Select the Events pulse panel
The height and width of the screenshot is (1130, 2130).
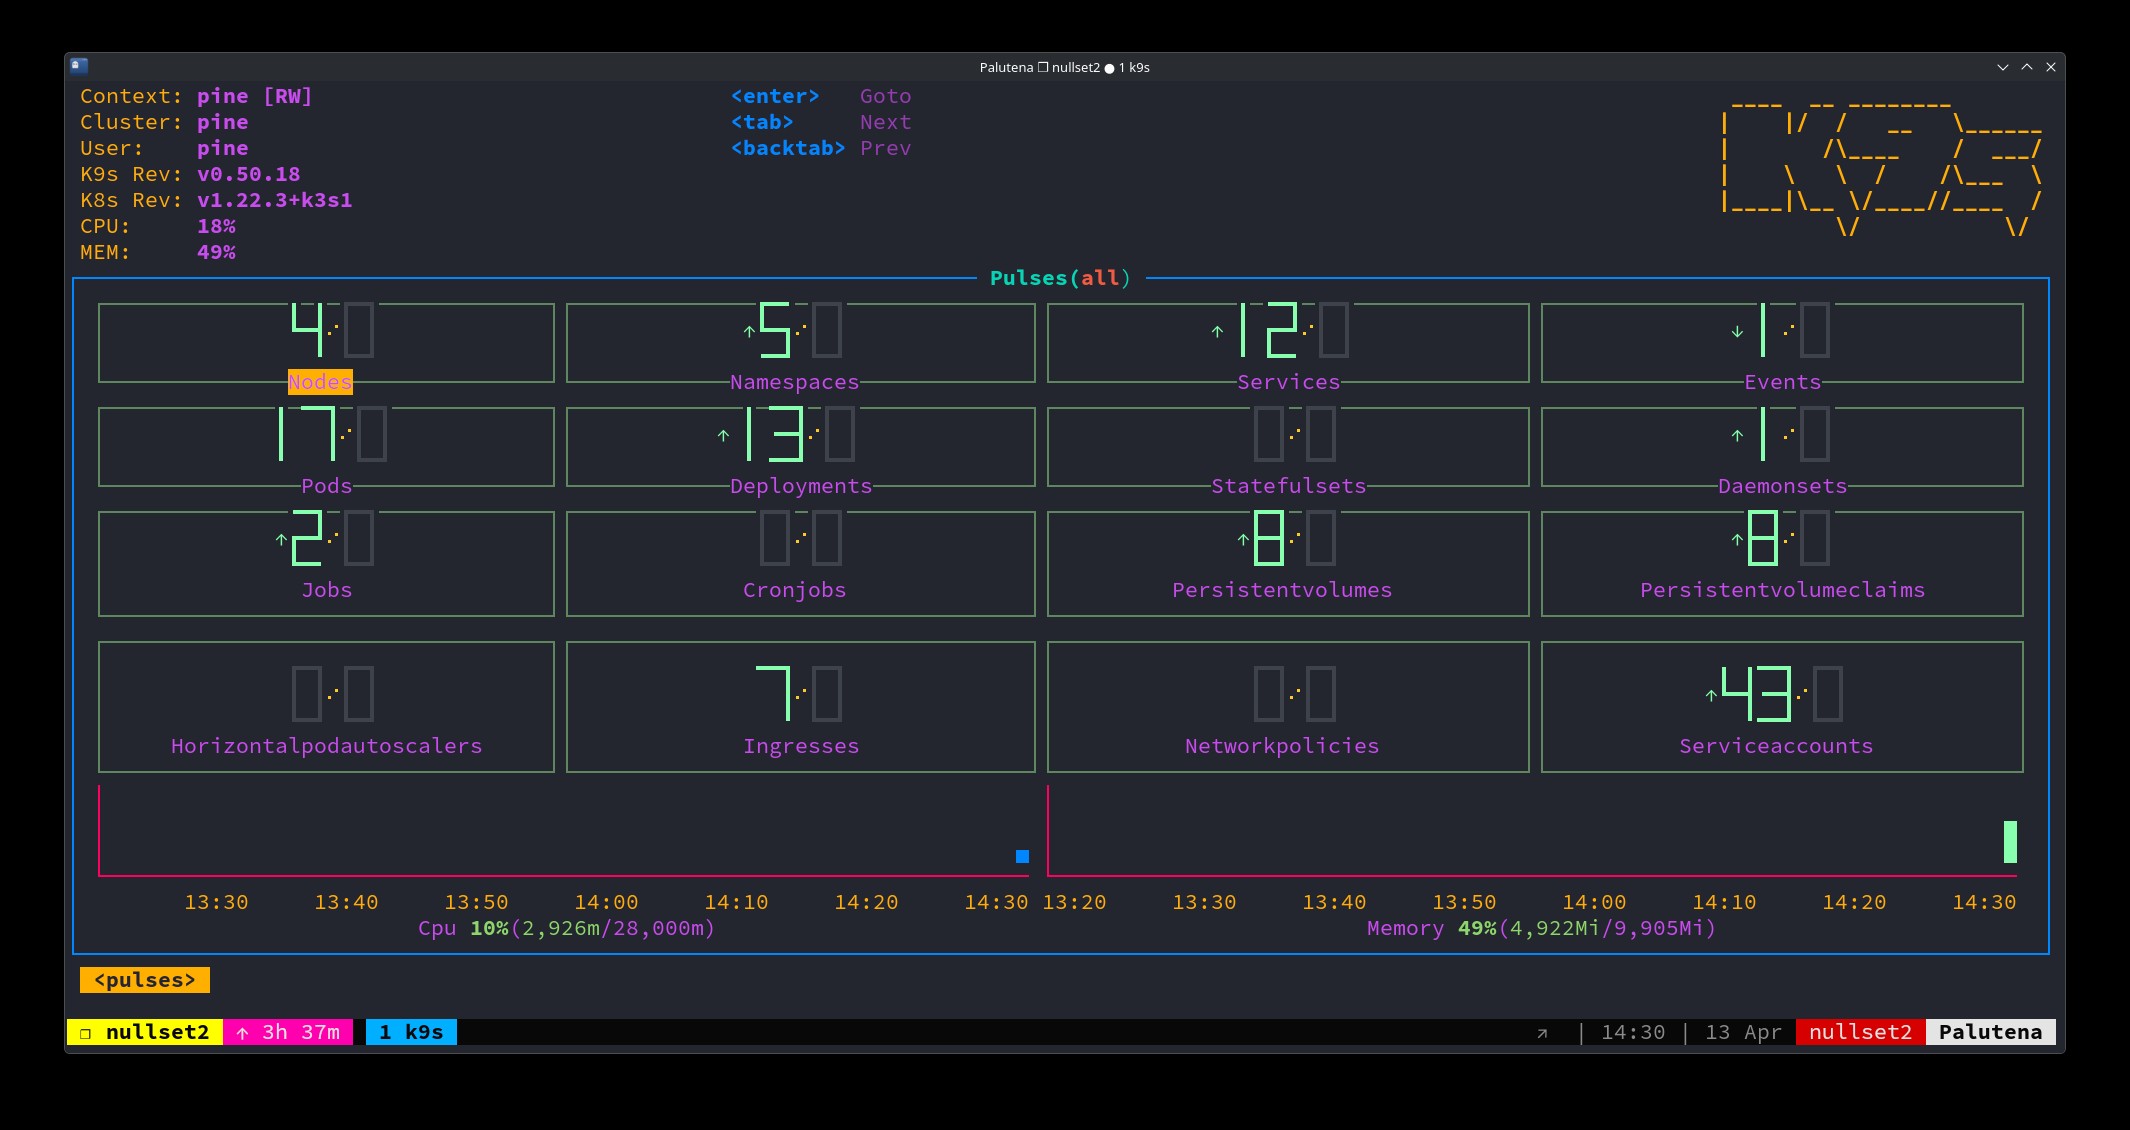1781,343
